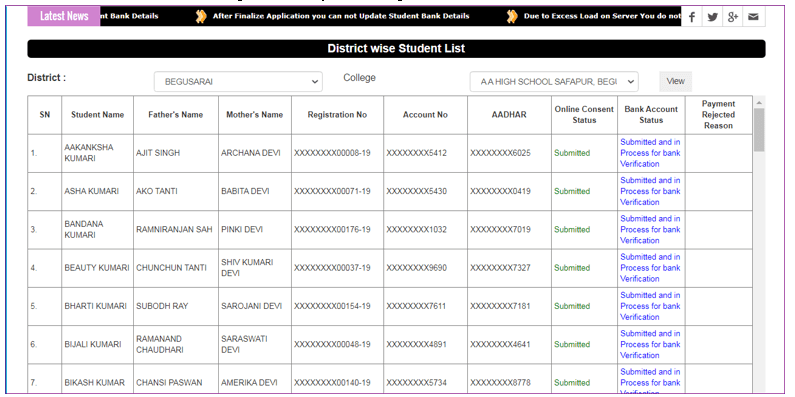
Task: Expand the District dropdown showing BEGUSARAI
Action: [x=238, y=82]
